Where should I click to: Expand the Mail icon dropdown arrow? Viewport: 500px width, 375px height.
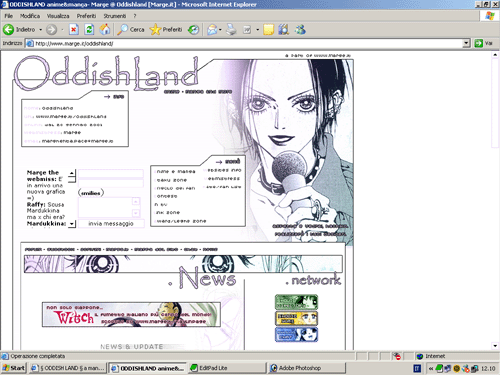220,30
